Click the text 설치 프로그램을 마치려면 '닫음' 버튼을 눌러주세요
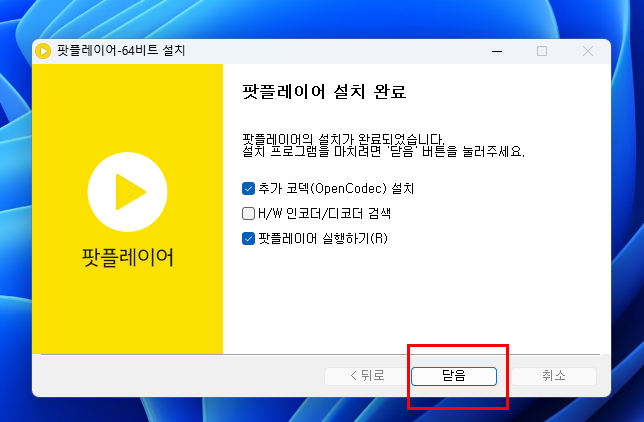 pos(383,152)
